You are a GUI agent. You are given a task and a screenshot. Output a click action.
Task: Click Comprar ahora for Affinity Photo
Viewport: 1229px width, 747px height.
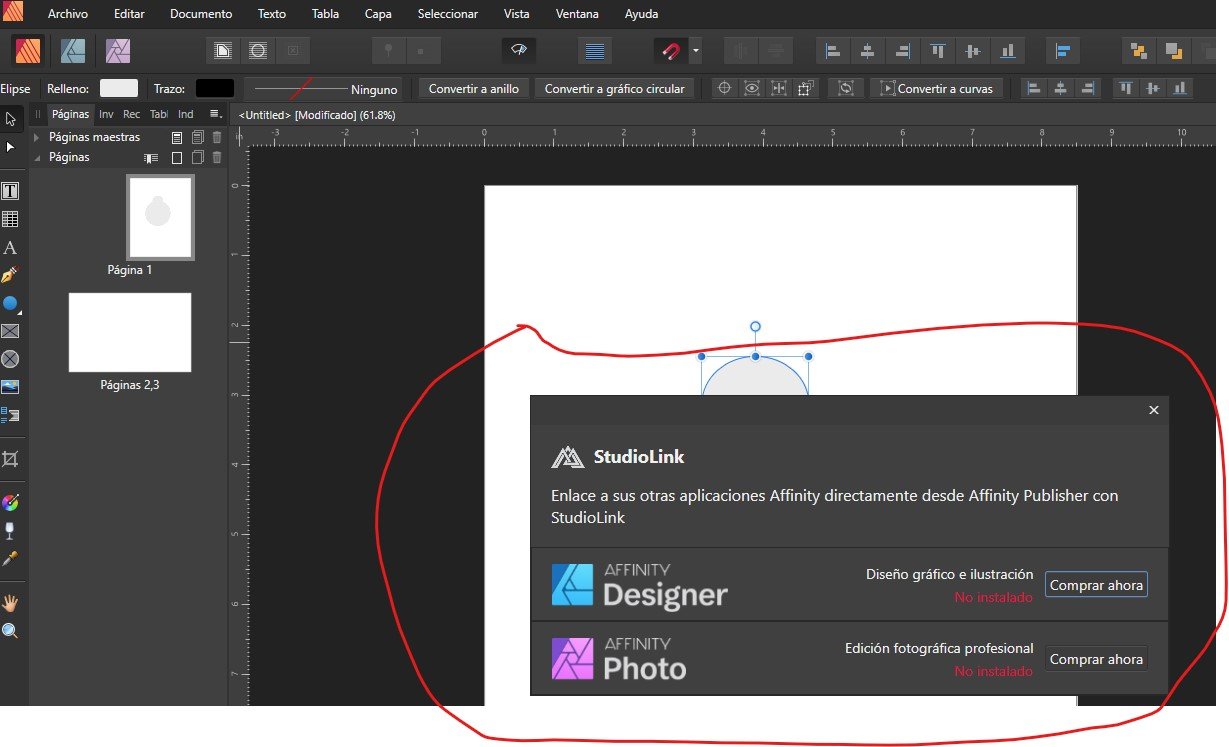pyautogui.click(x=1096, y=659)
